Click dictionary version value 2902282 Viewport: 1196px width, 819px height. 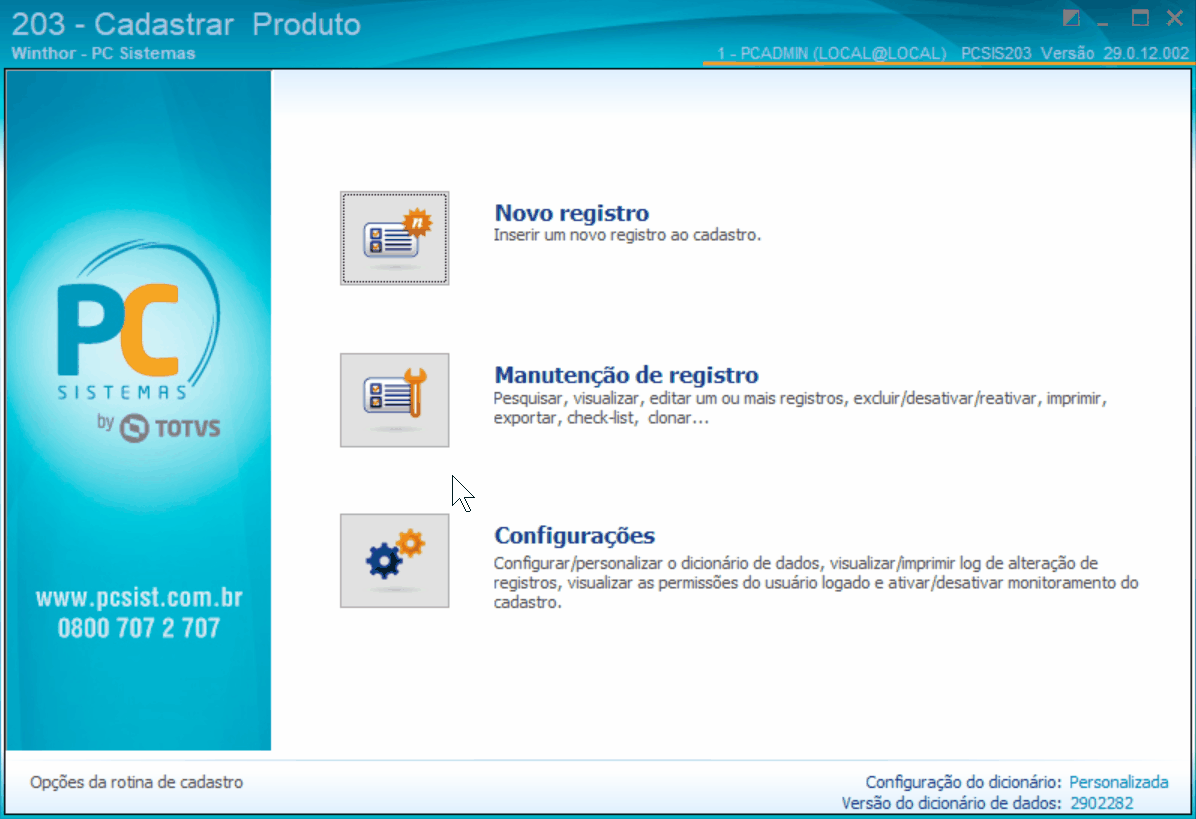(1101, 803)
